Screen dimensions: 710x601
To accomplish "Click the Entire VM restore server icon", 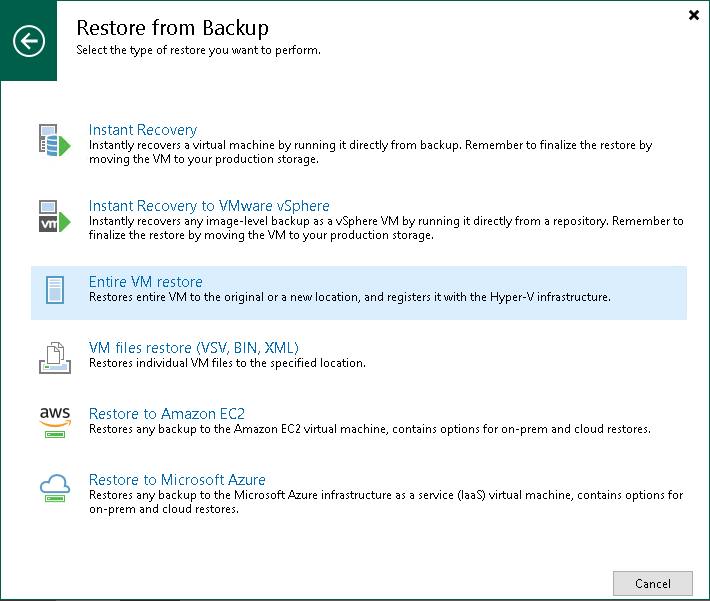I will point(55,290).
